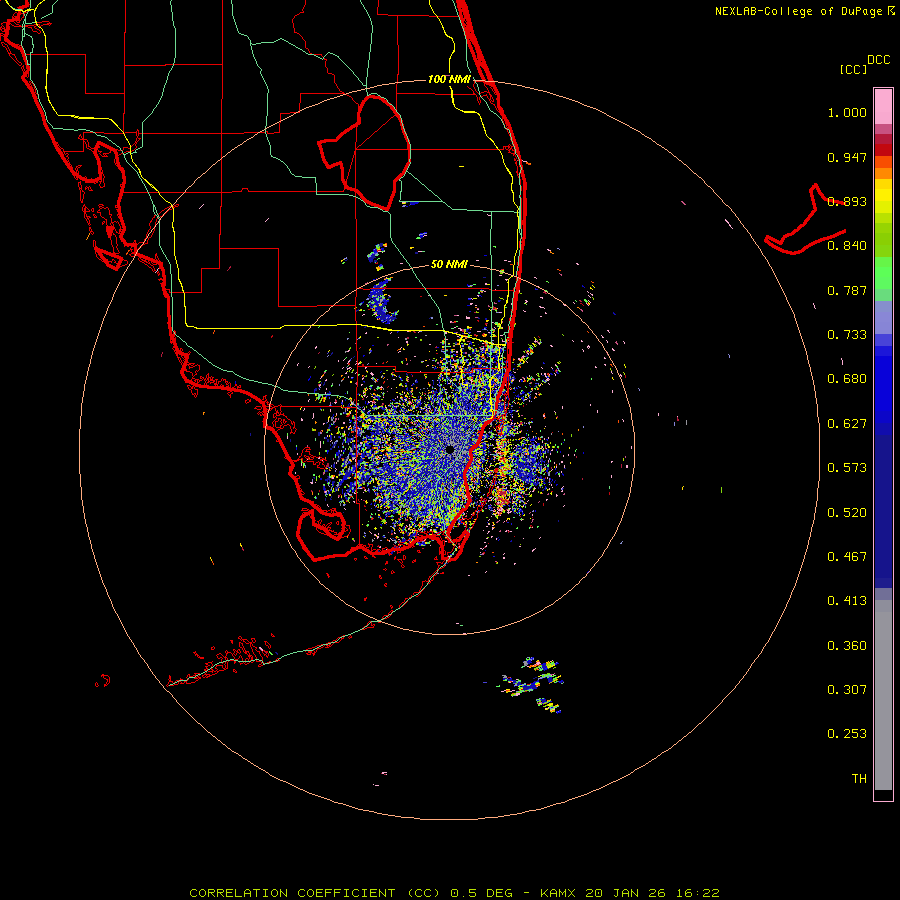
Task: Pick the red swatch on the color bar
Action: click(883, 150)
